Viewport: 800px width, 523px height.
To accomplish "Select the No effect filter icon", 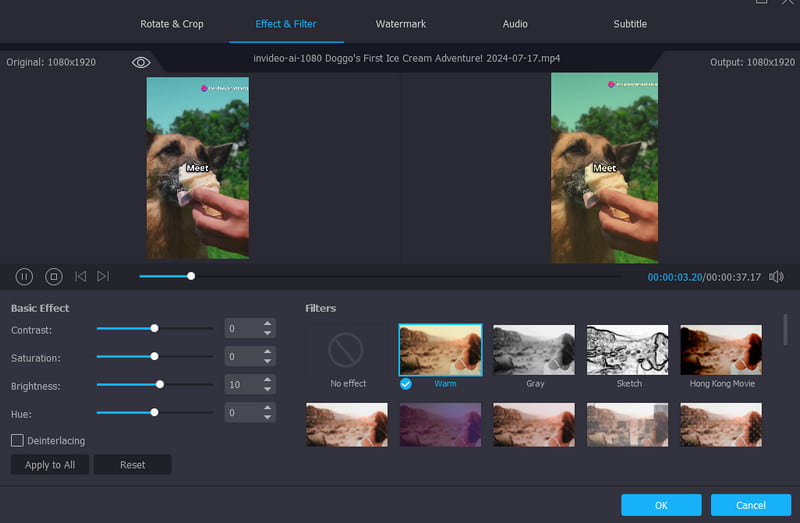I will tap(347, 350).
